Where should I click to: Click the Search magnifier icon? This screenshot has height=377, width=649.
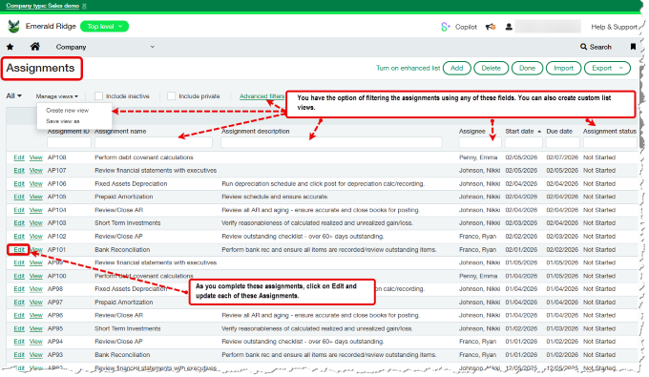(583, 47)
